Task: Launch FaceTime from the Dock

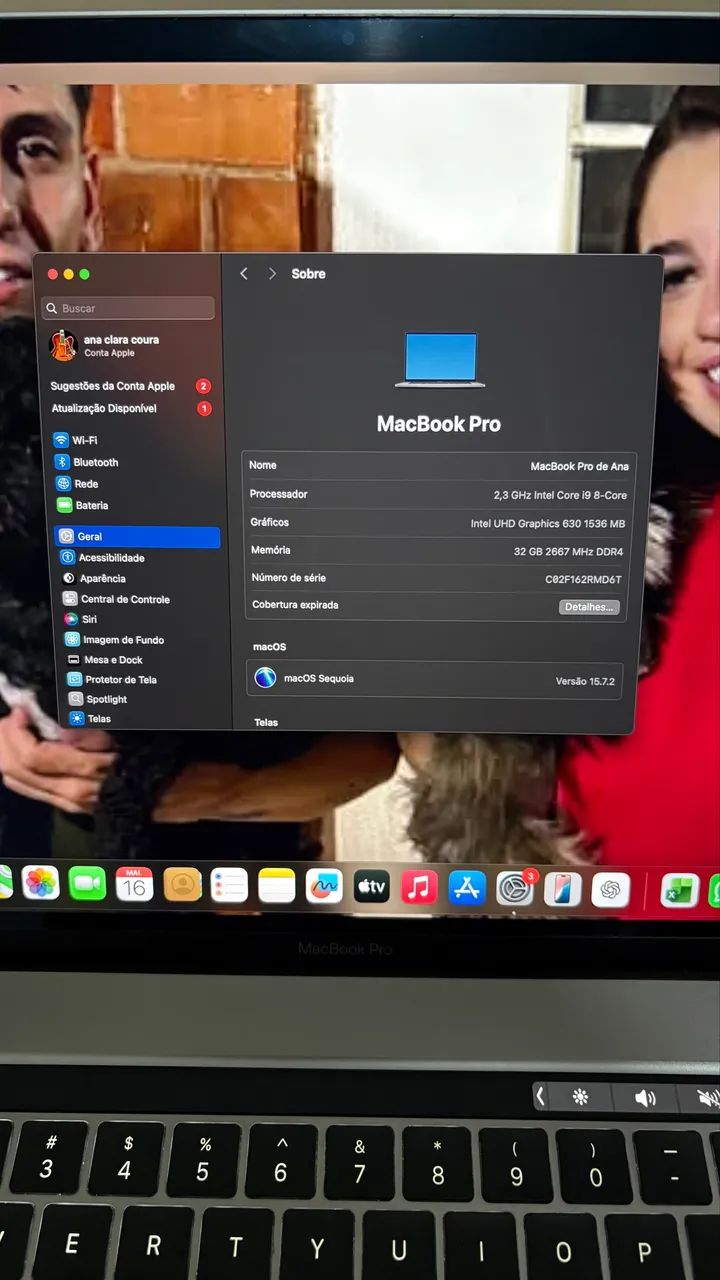Action: 88,884
